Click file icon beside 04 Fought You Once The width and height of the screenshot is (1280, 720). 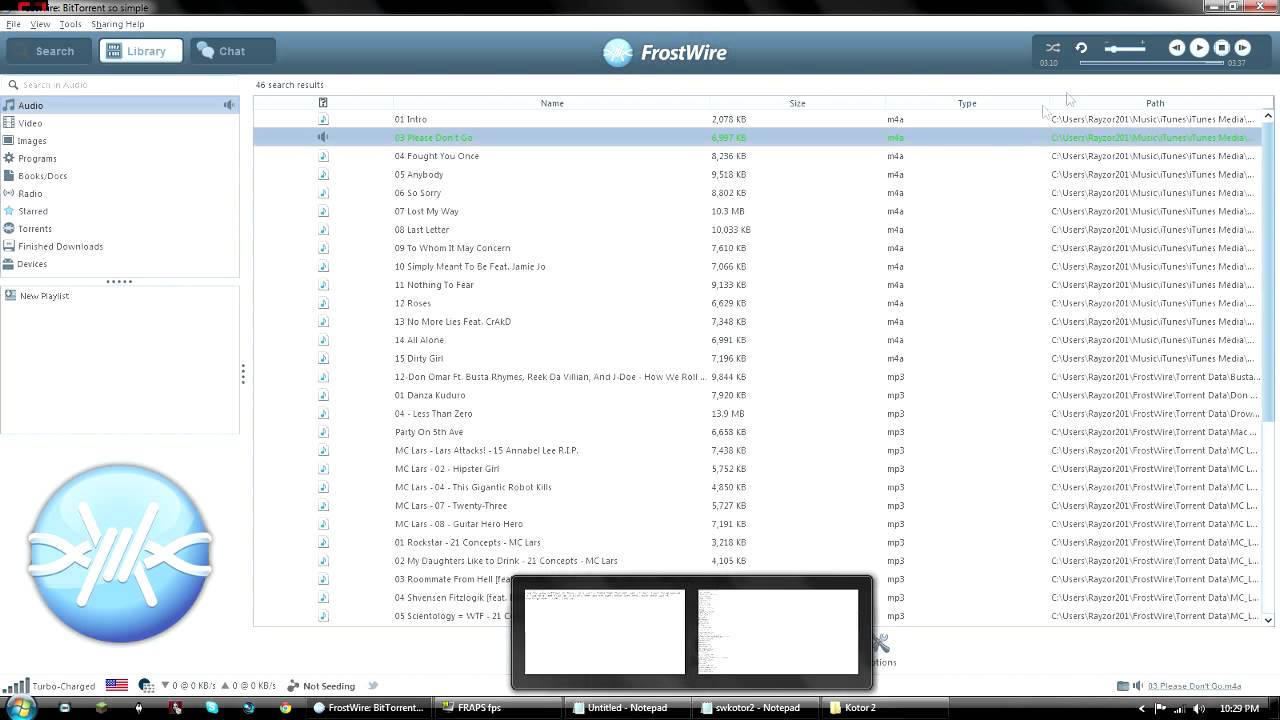(x=323, y=156)
